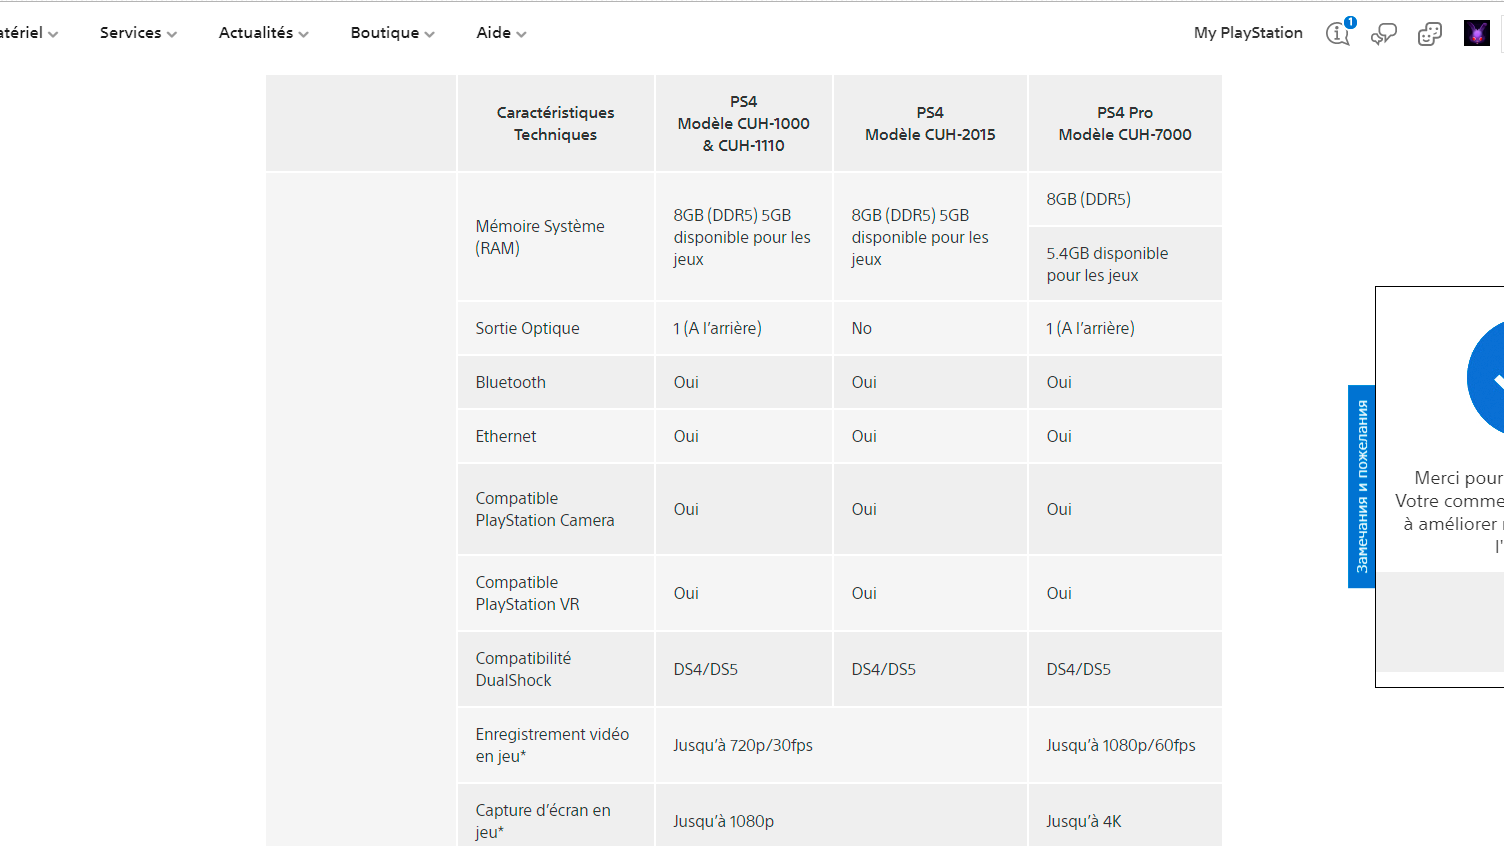Click the Jusqu'à 1080p/60fps cell

(x=1121, y=745)
